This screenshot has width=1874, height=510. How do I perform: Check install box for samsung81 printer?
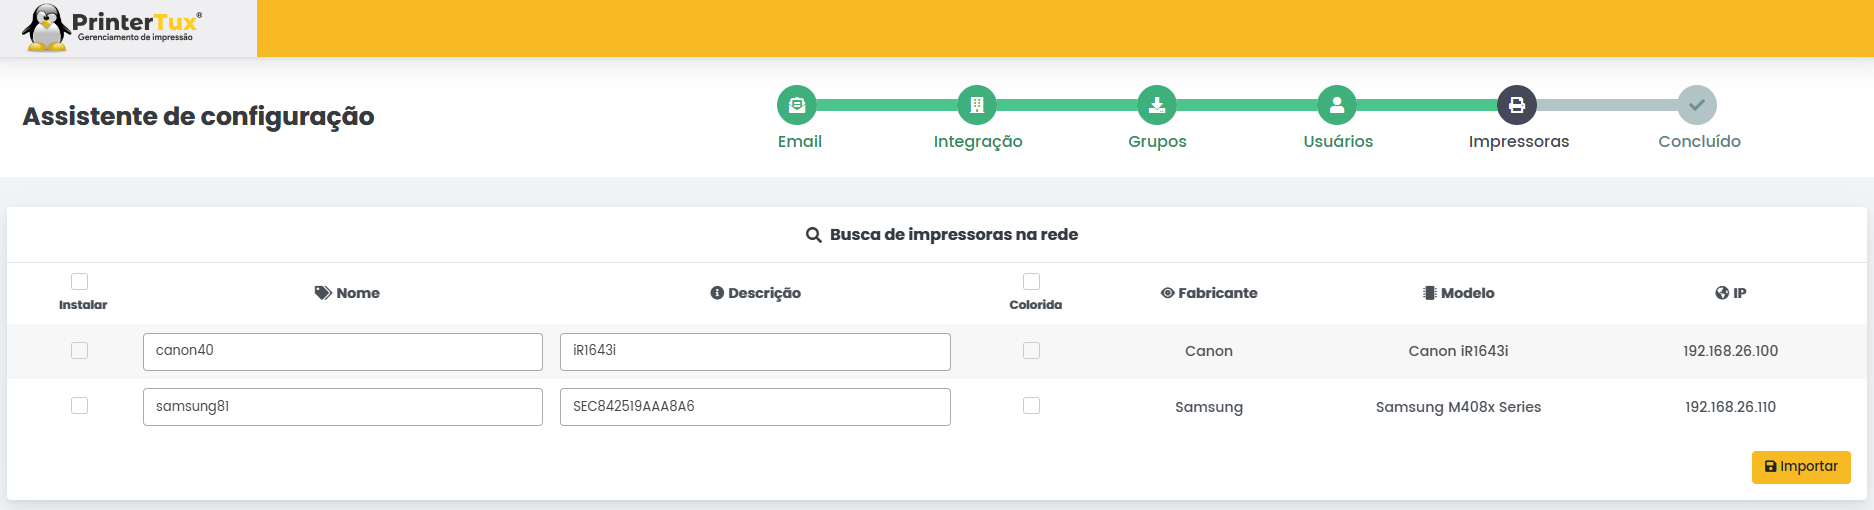(x=80, y=406)
